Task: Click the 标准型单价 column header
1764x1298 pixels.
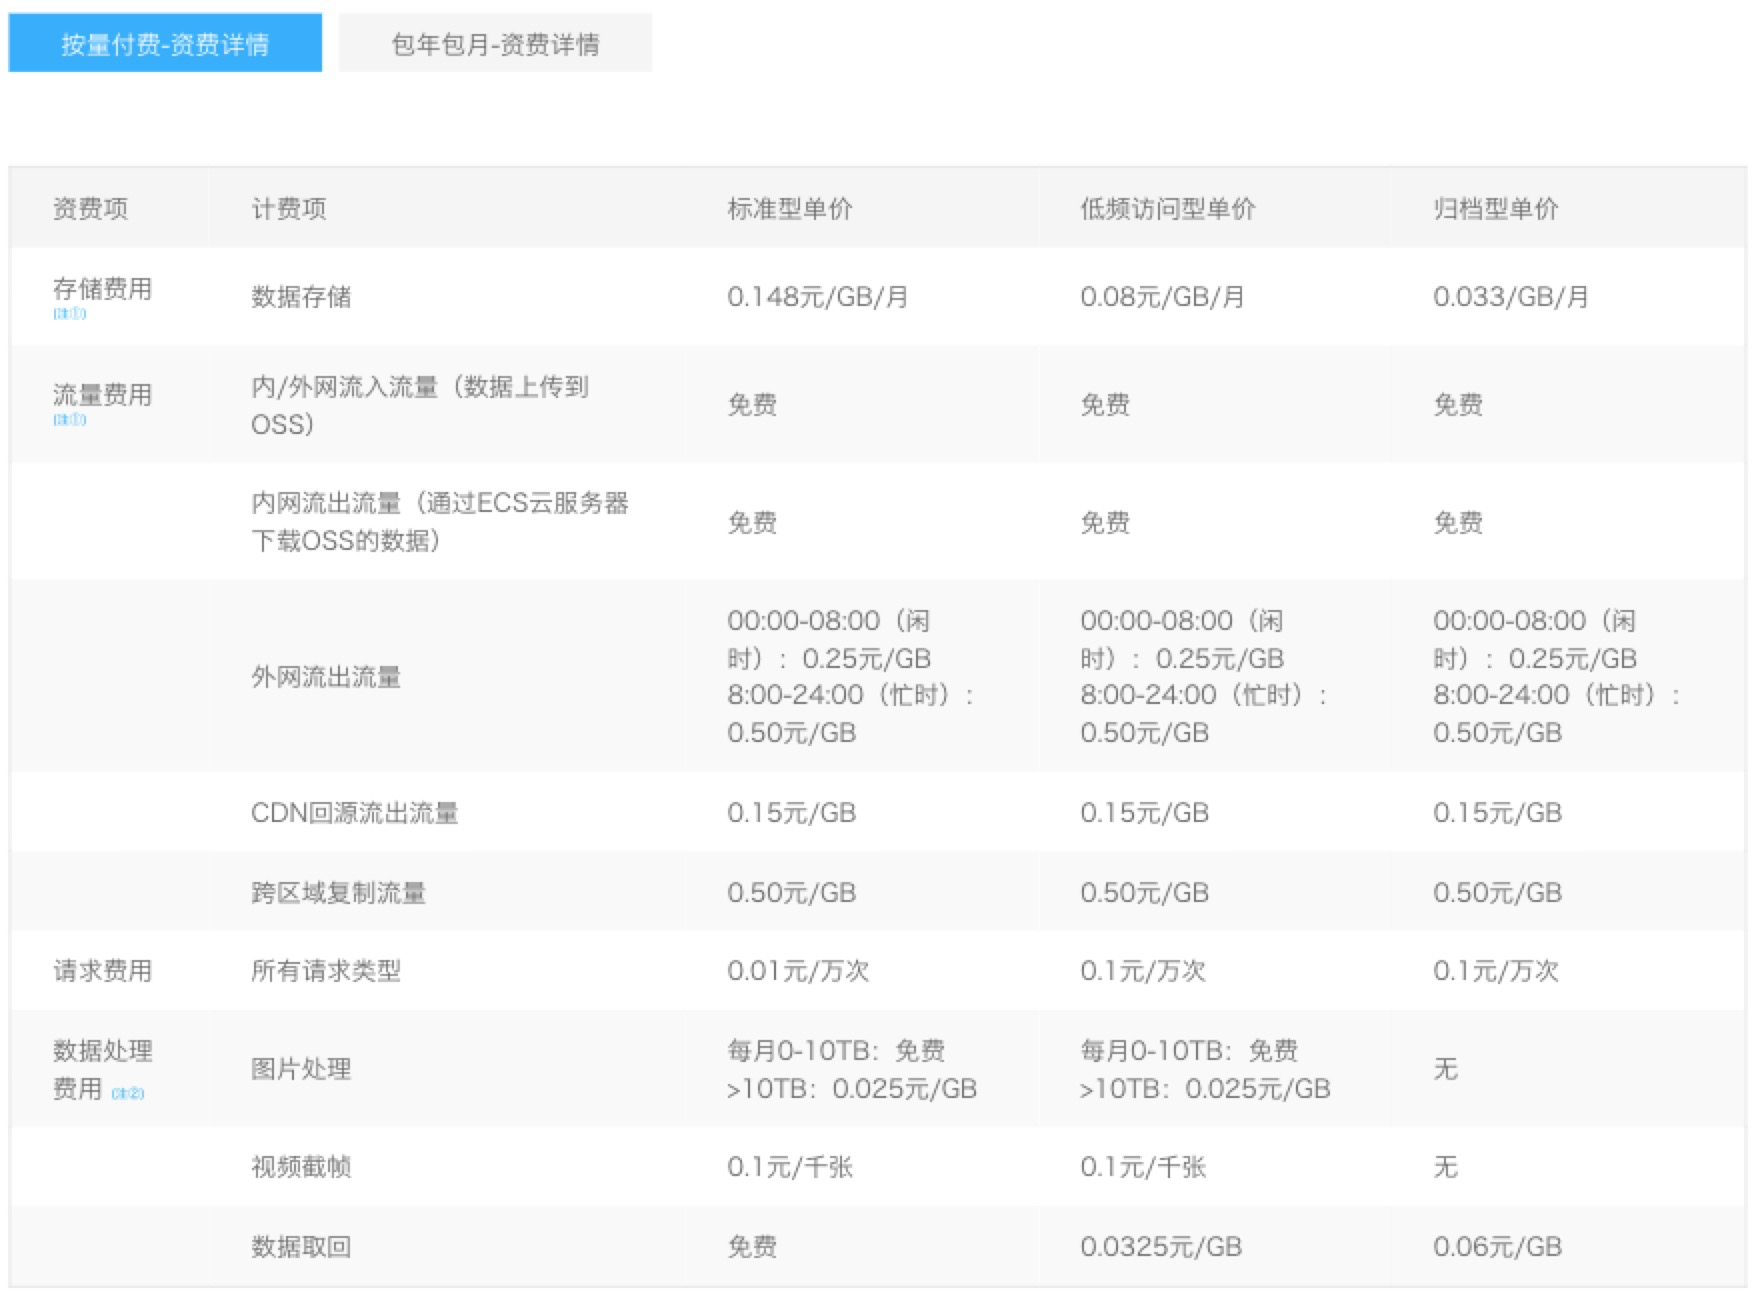Action: pos(790,208)
